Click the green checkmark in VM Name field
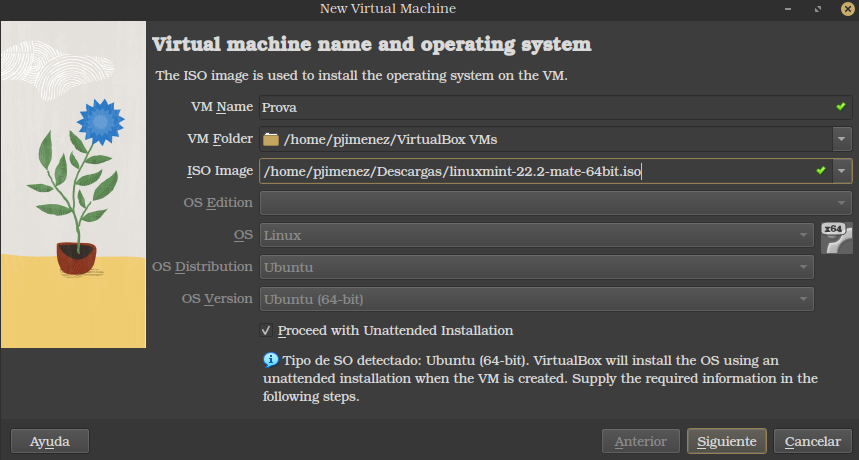 841,106
